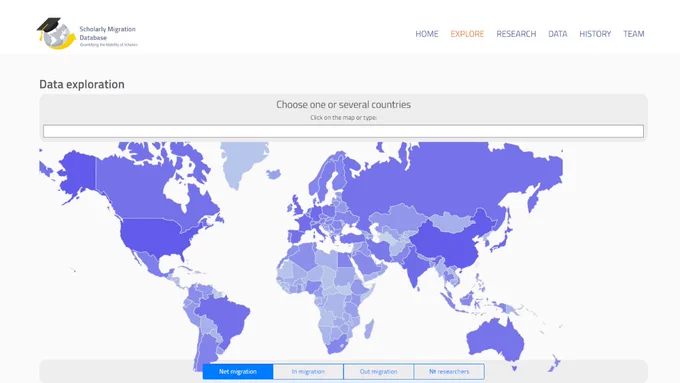The image size is (680, 383).
Task: Go to the RESEARCH page
Action: point(516,34)
